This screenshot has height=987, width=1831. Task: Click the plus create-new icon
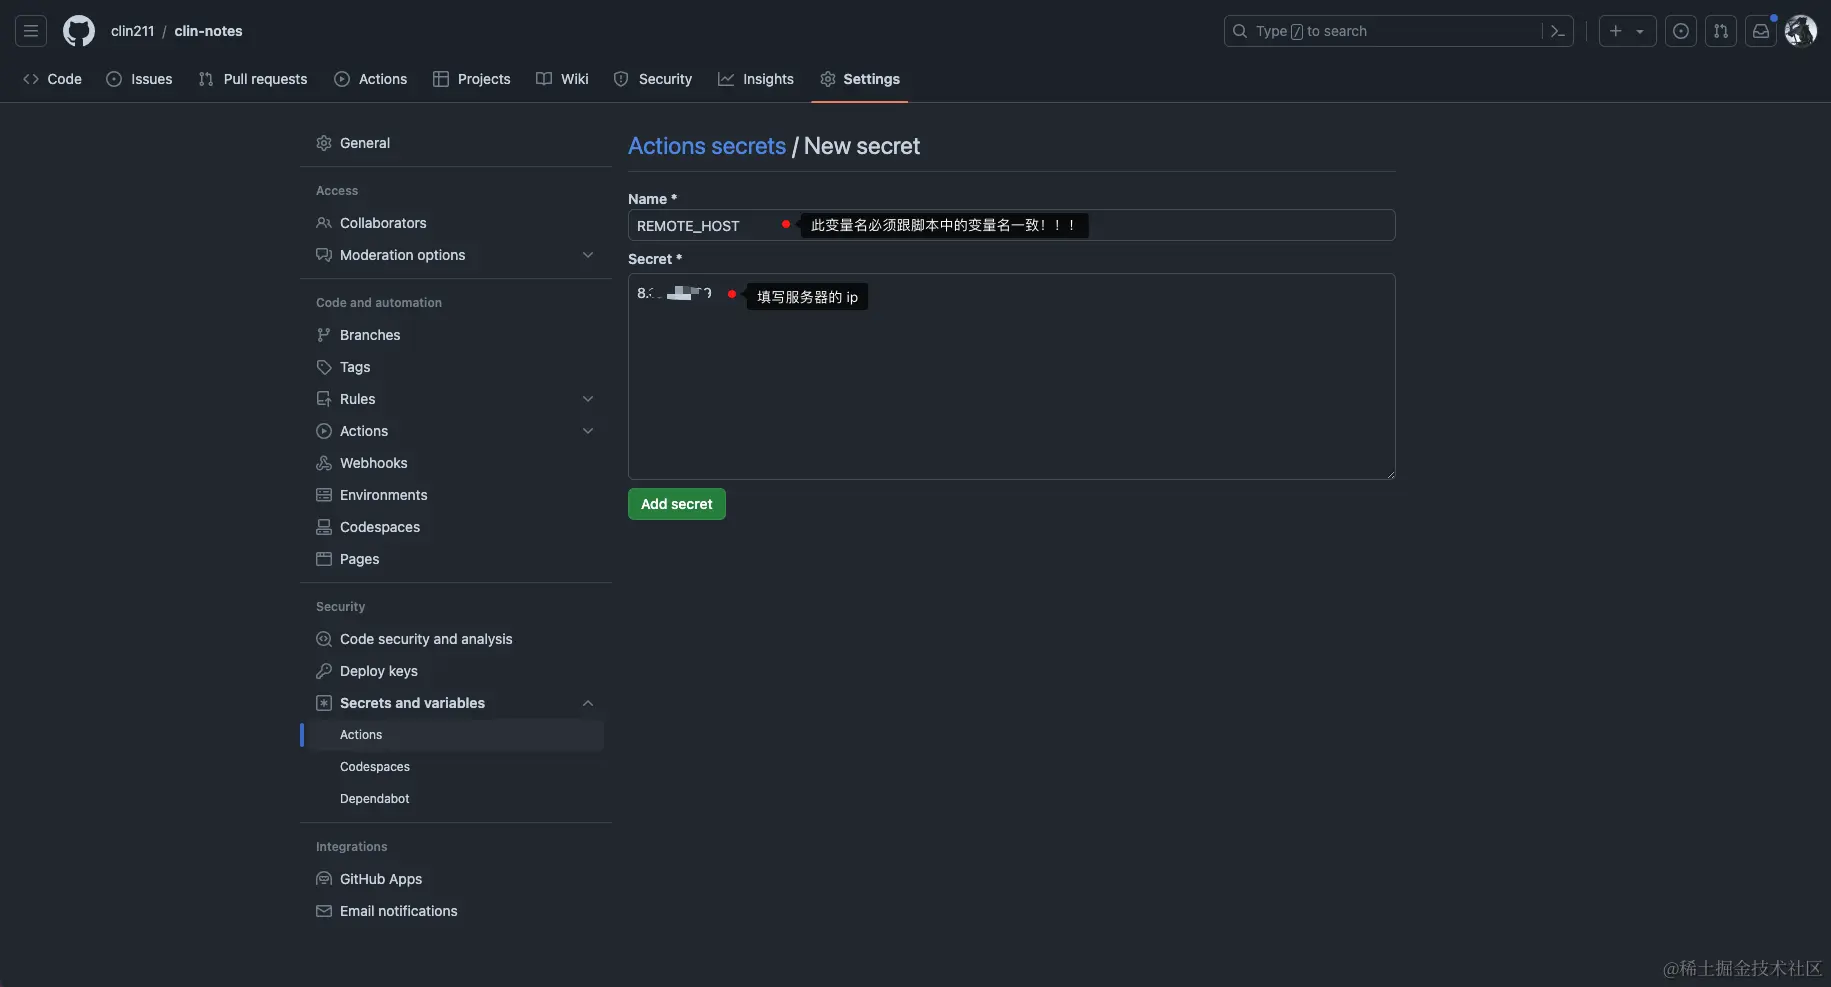tap(1616, 31)
